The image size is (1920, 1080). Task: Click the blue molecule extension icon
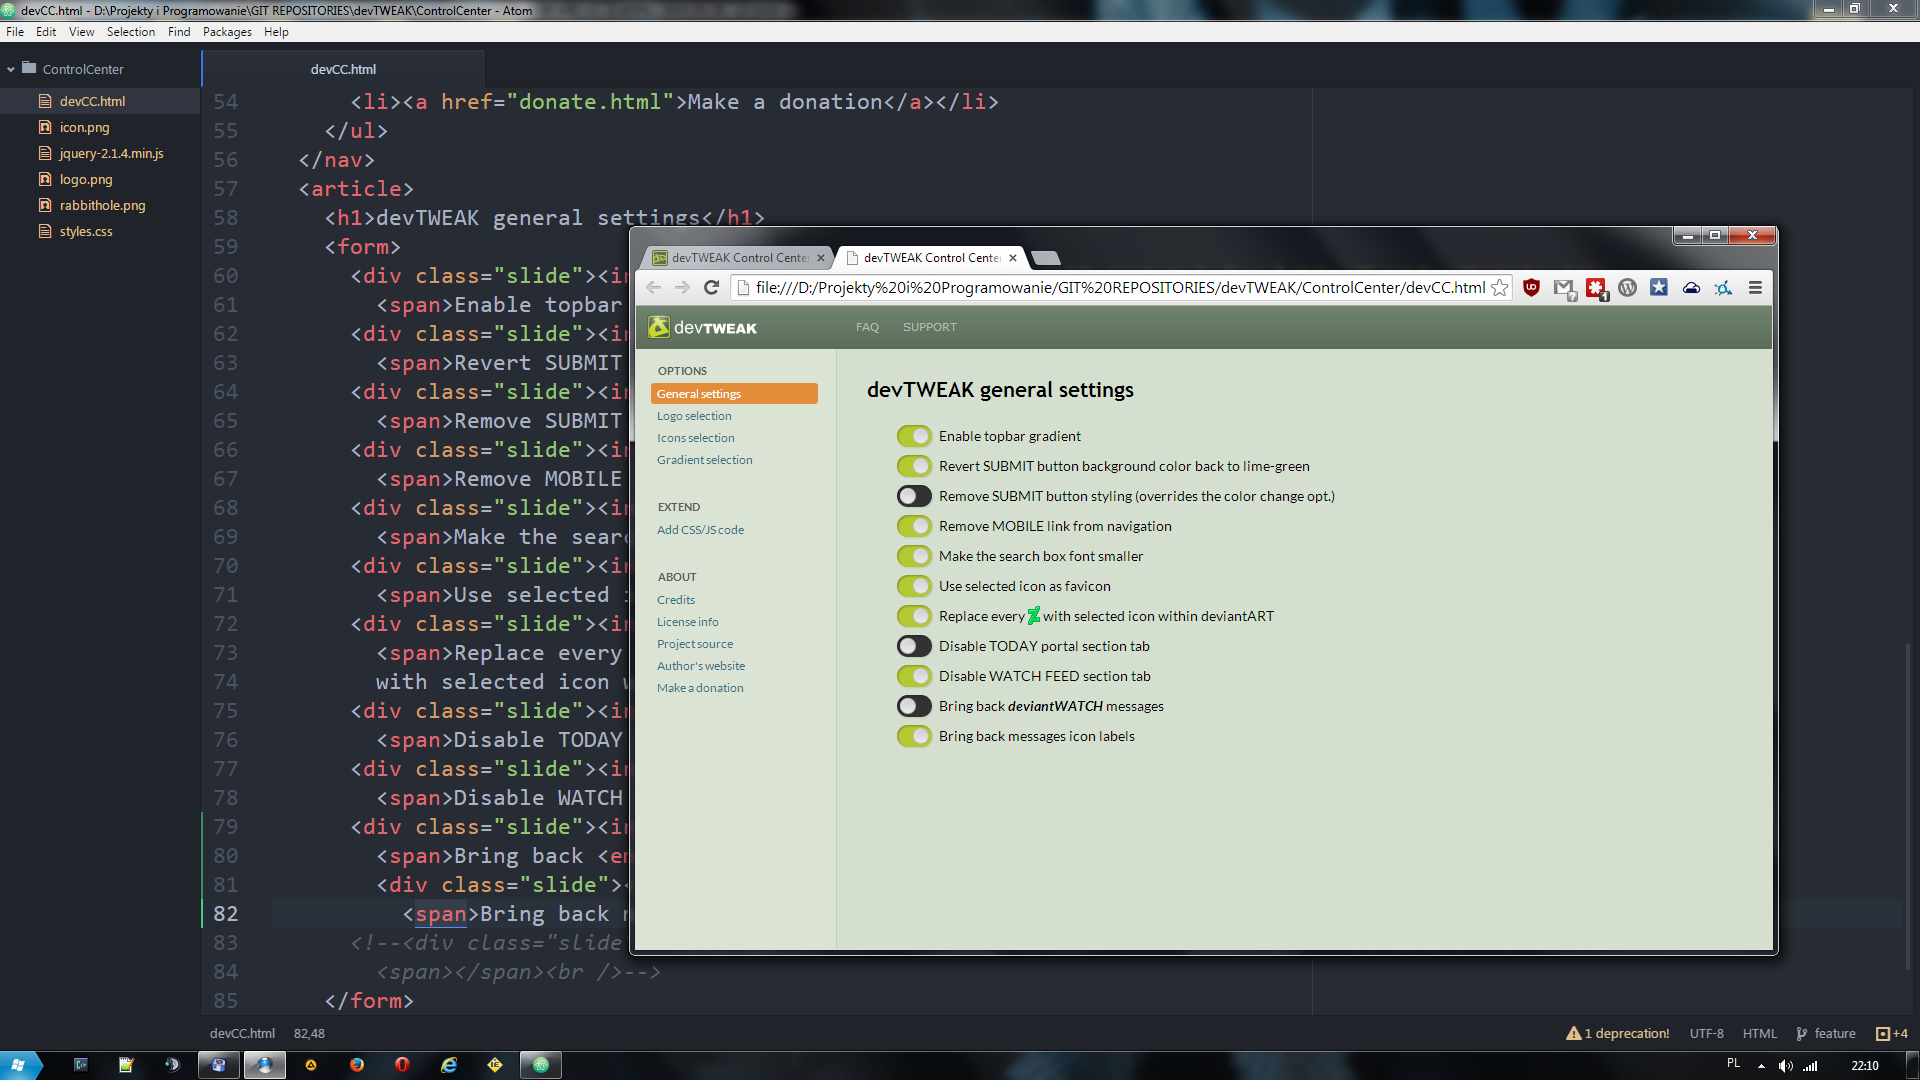1723,288
